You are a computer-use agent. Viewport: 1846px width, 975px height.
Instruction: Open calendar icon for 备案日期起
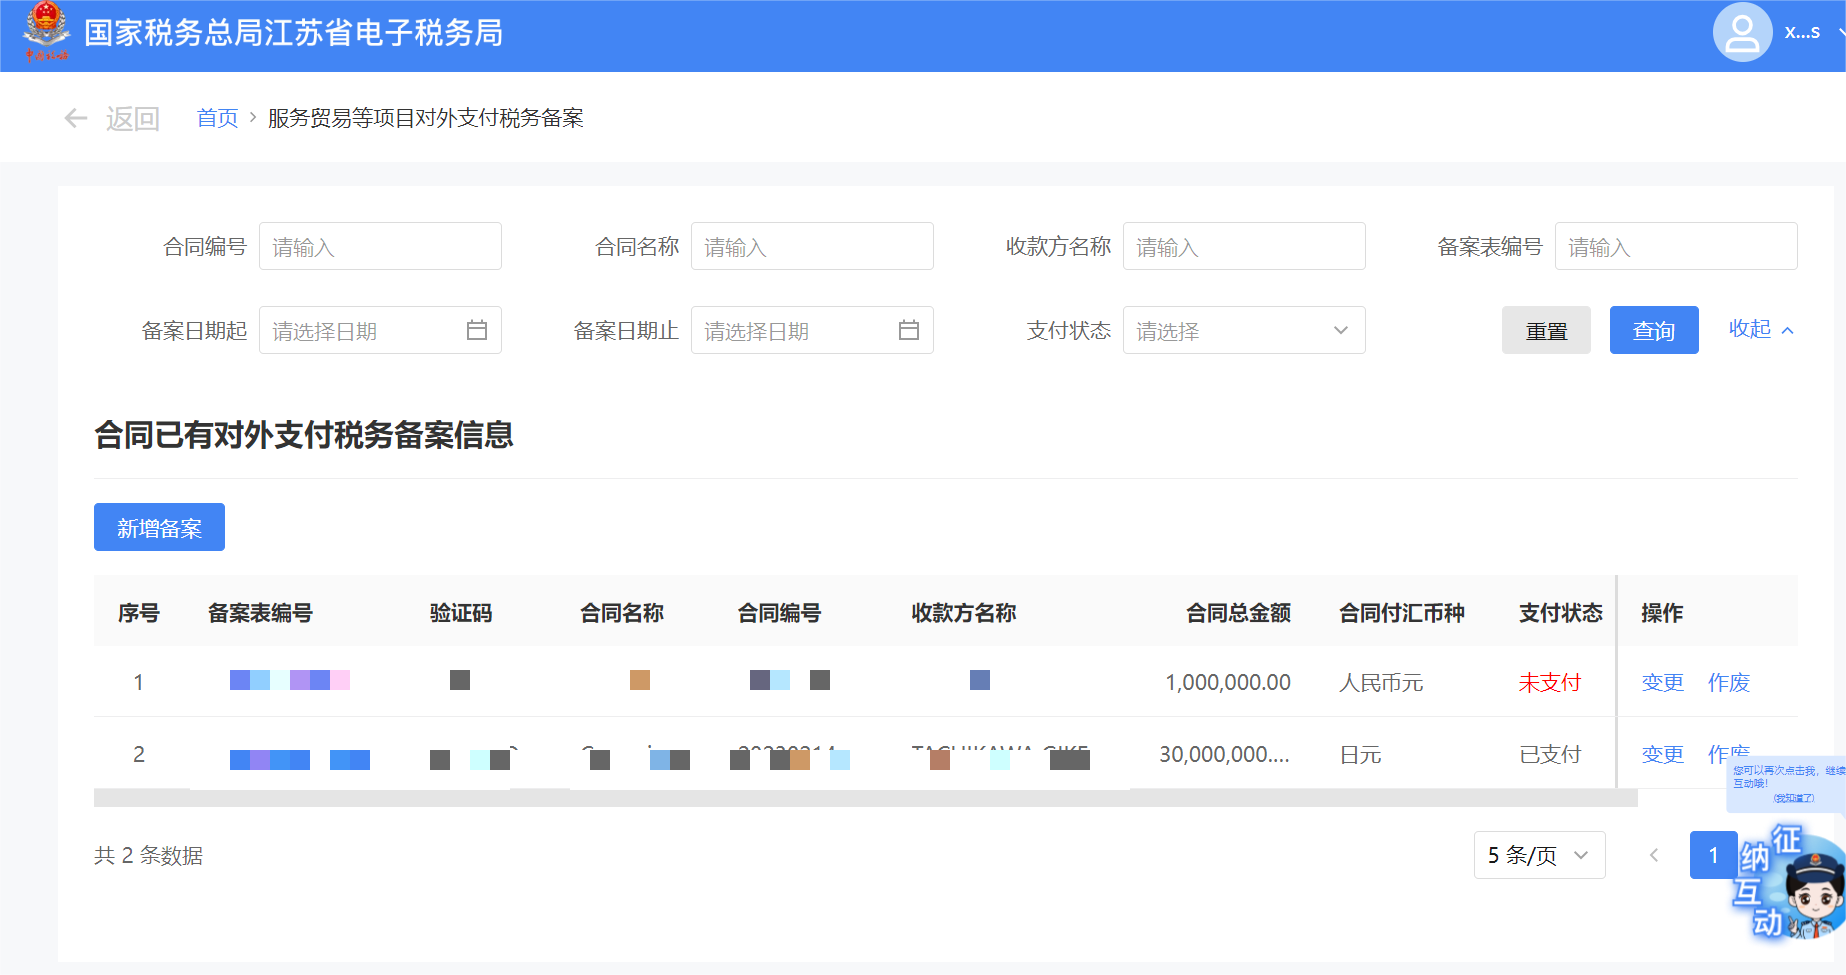pos(477,330)
